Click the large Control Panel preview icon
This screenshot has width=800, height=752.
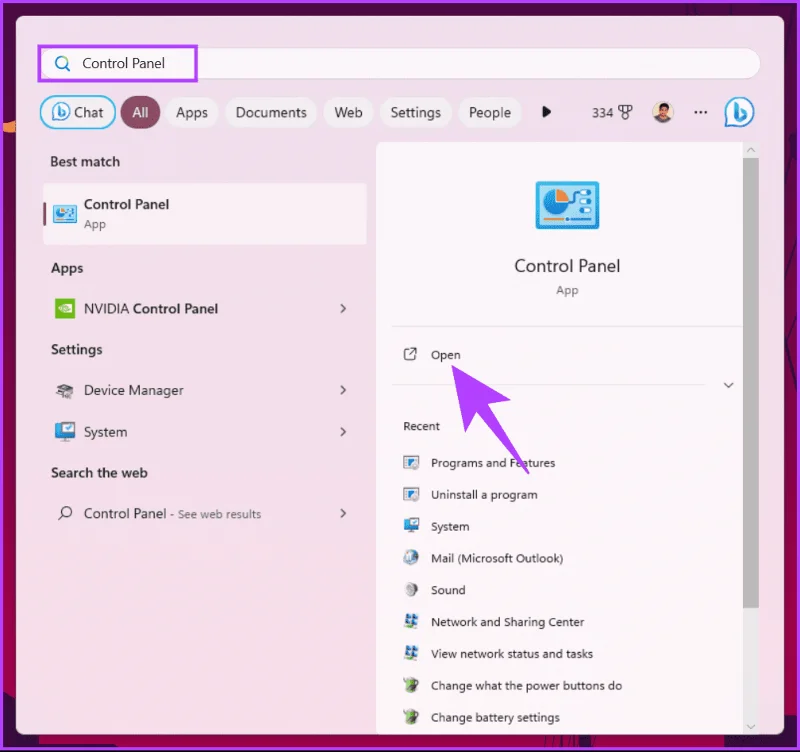tap(567, 205)
